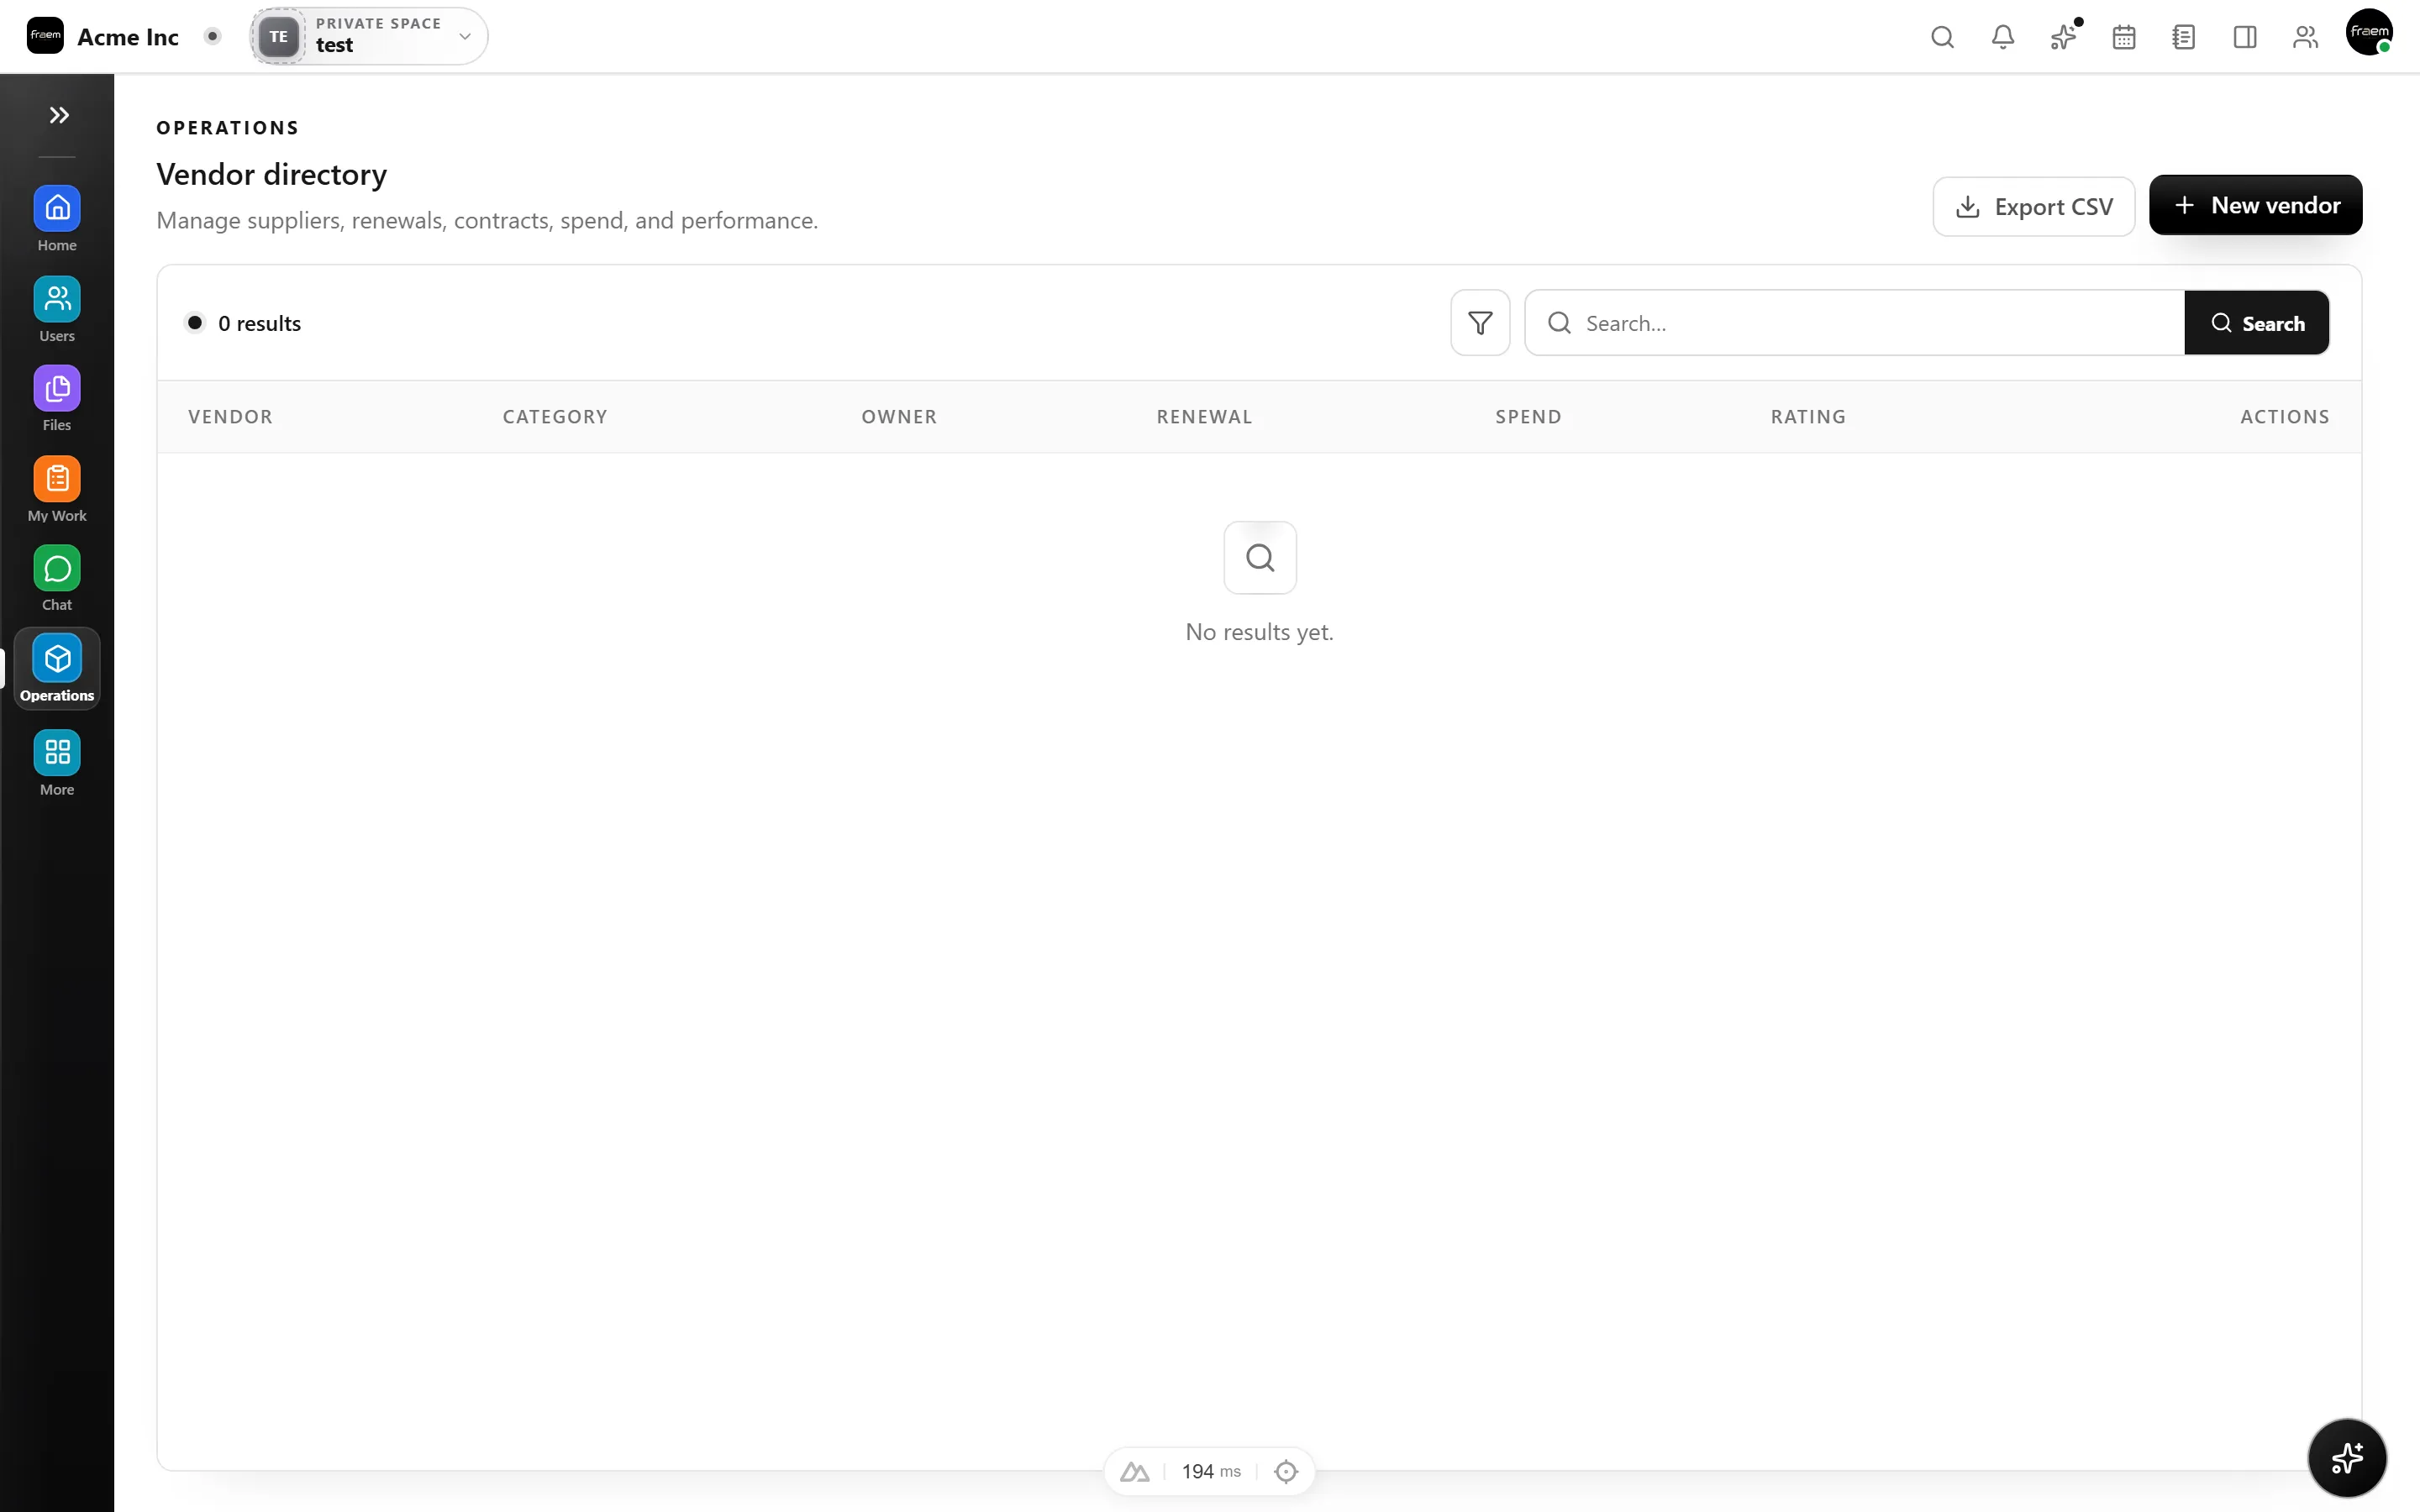Viewport: 2420px width, 1512px height.
Task: Open Files section in sidebar
Action: point(57,399)
